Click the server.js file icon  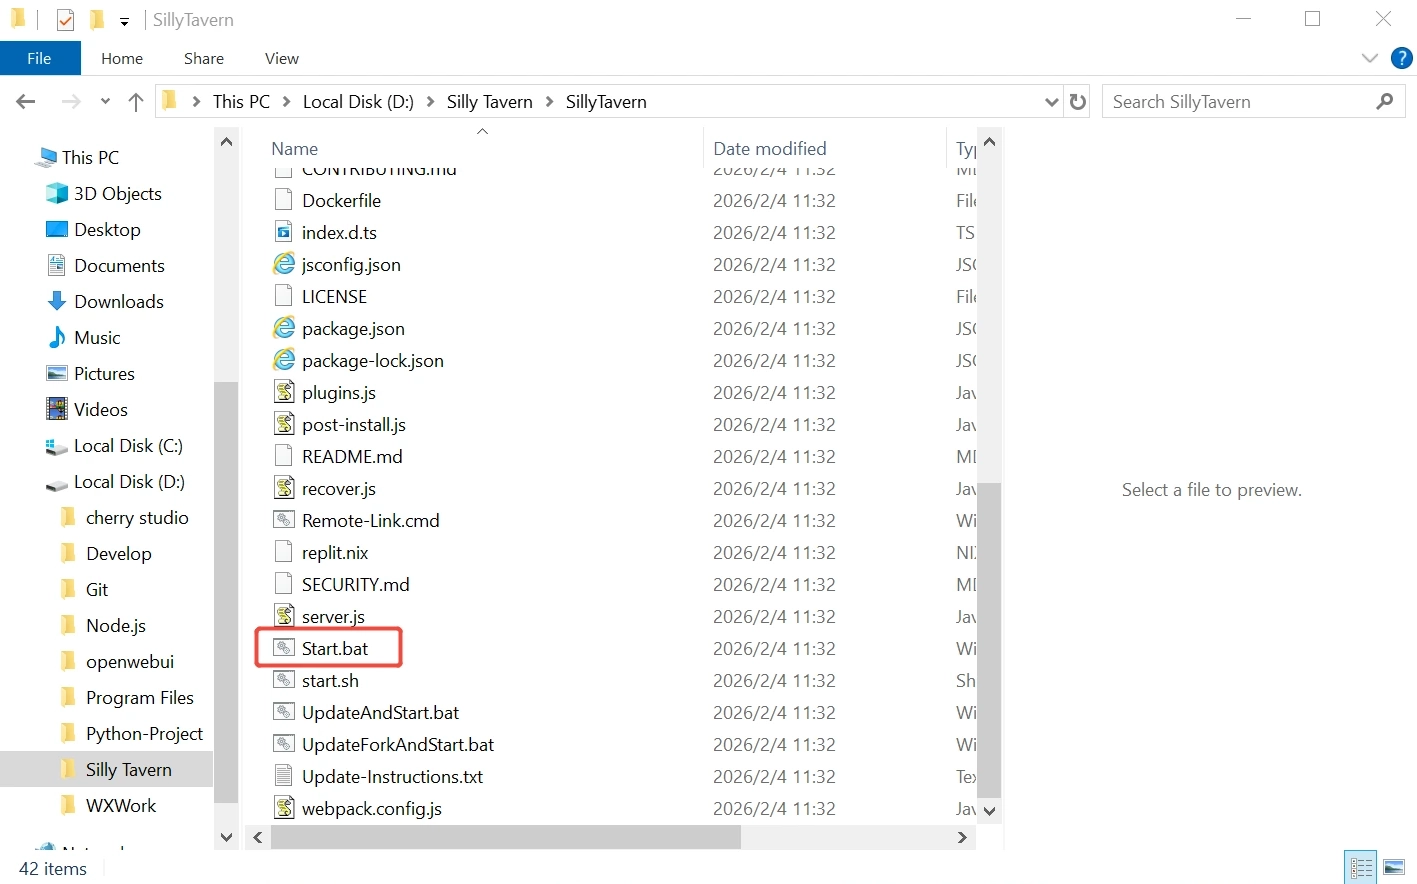tap(285, 616)
